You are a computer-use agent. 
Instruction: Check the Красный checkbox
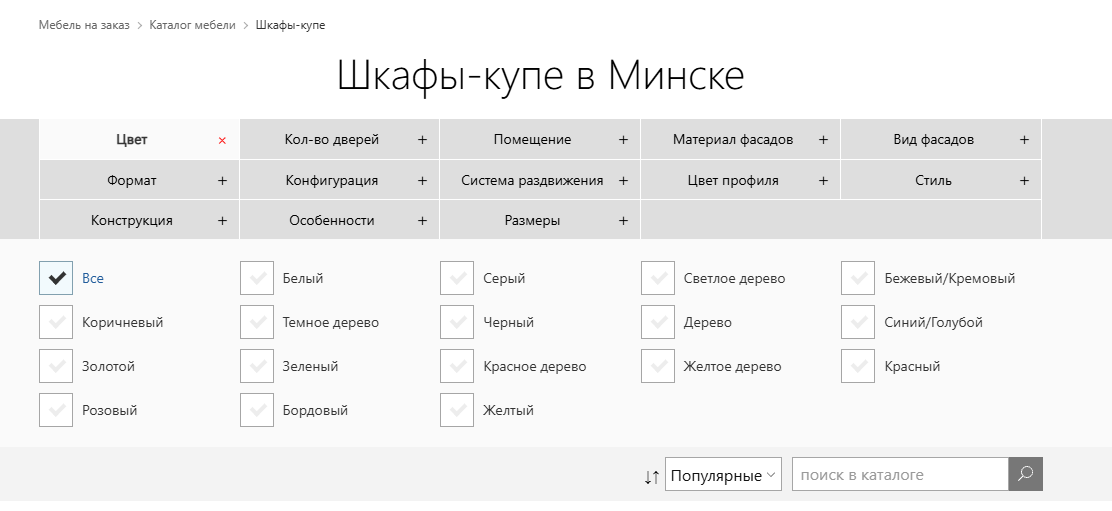pos(858,366)
